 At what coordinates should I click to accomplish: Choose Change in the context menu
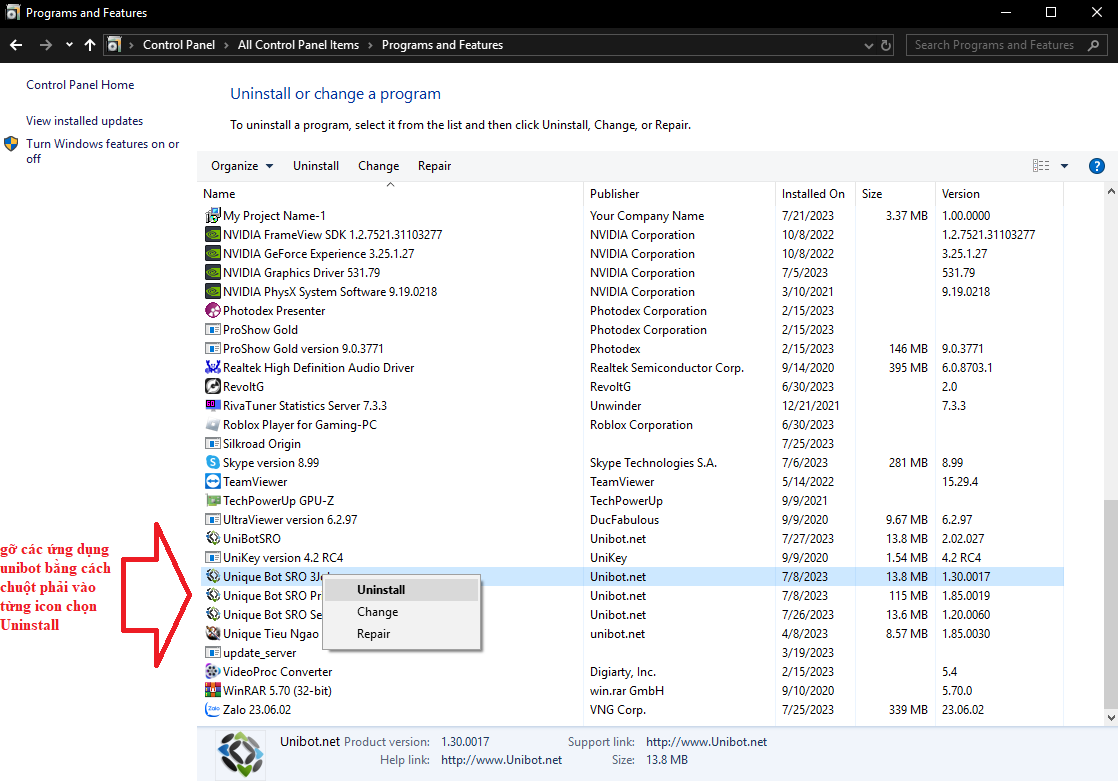(401, 612)
